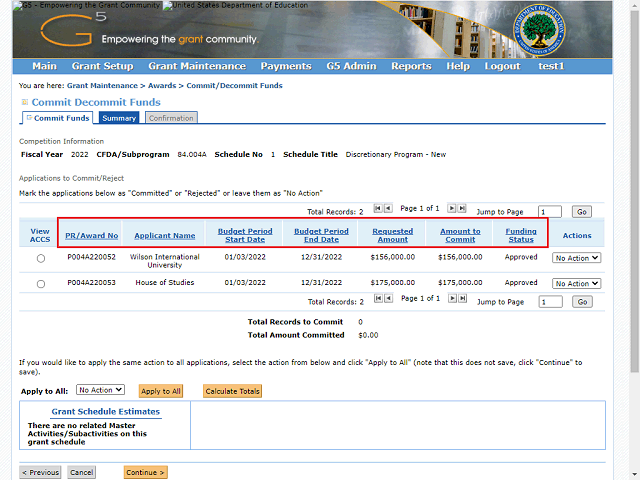
Task: Click the G5 logo in banner
Action: [73, 29]
